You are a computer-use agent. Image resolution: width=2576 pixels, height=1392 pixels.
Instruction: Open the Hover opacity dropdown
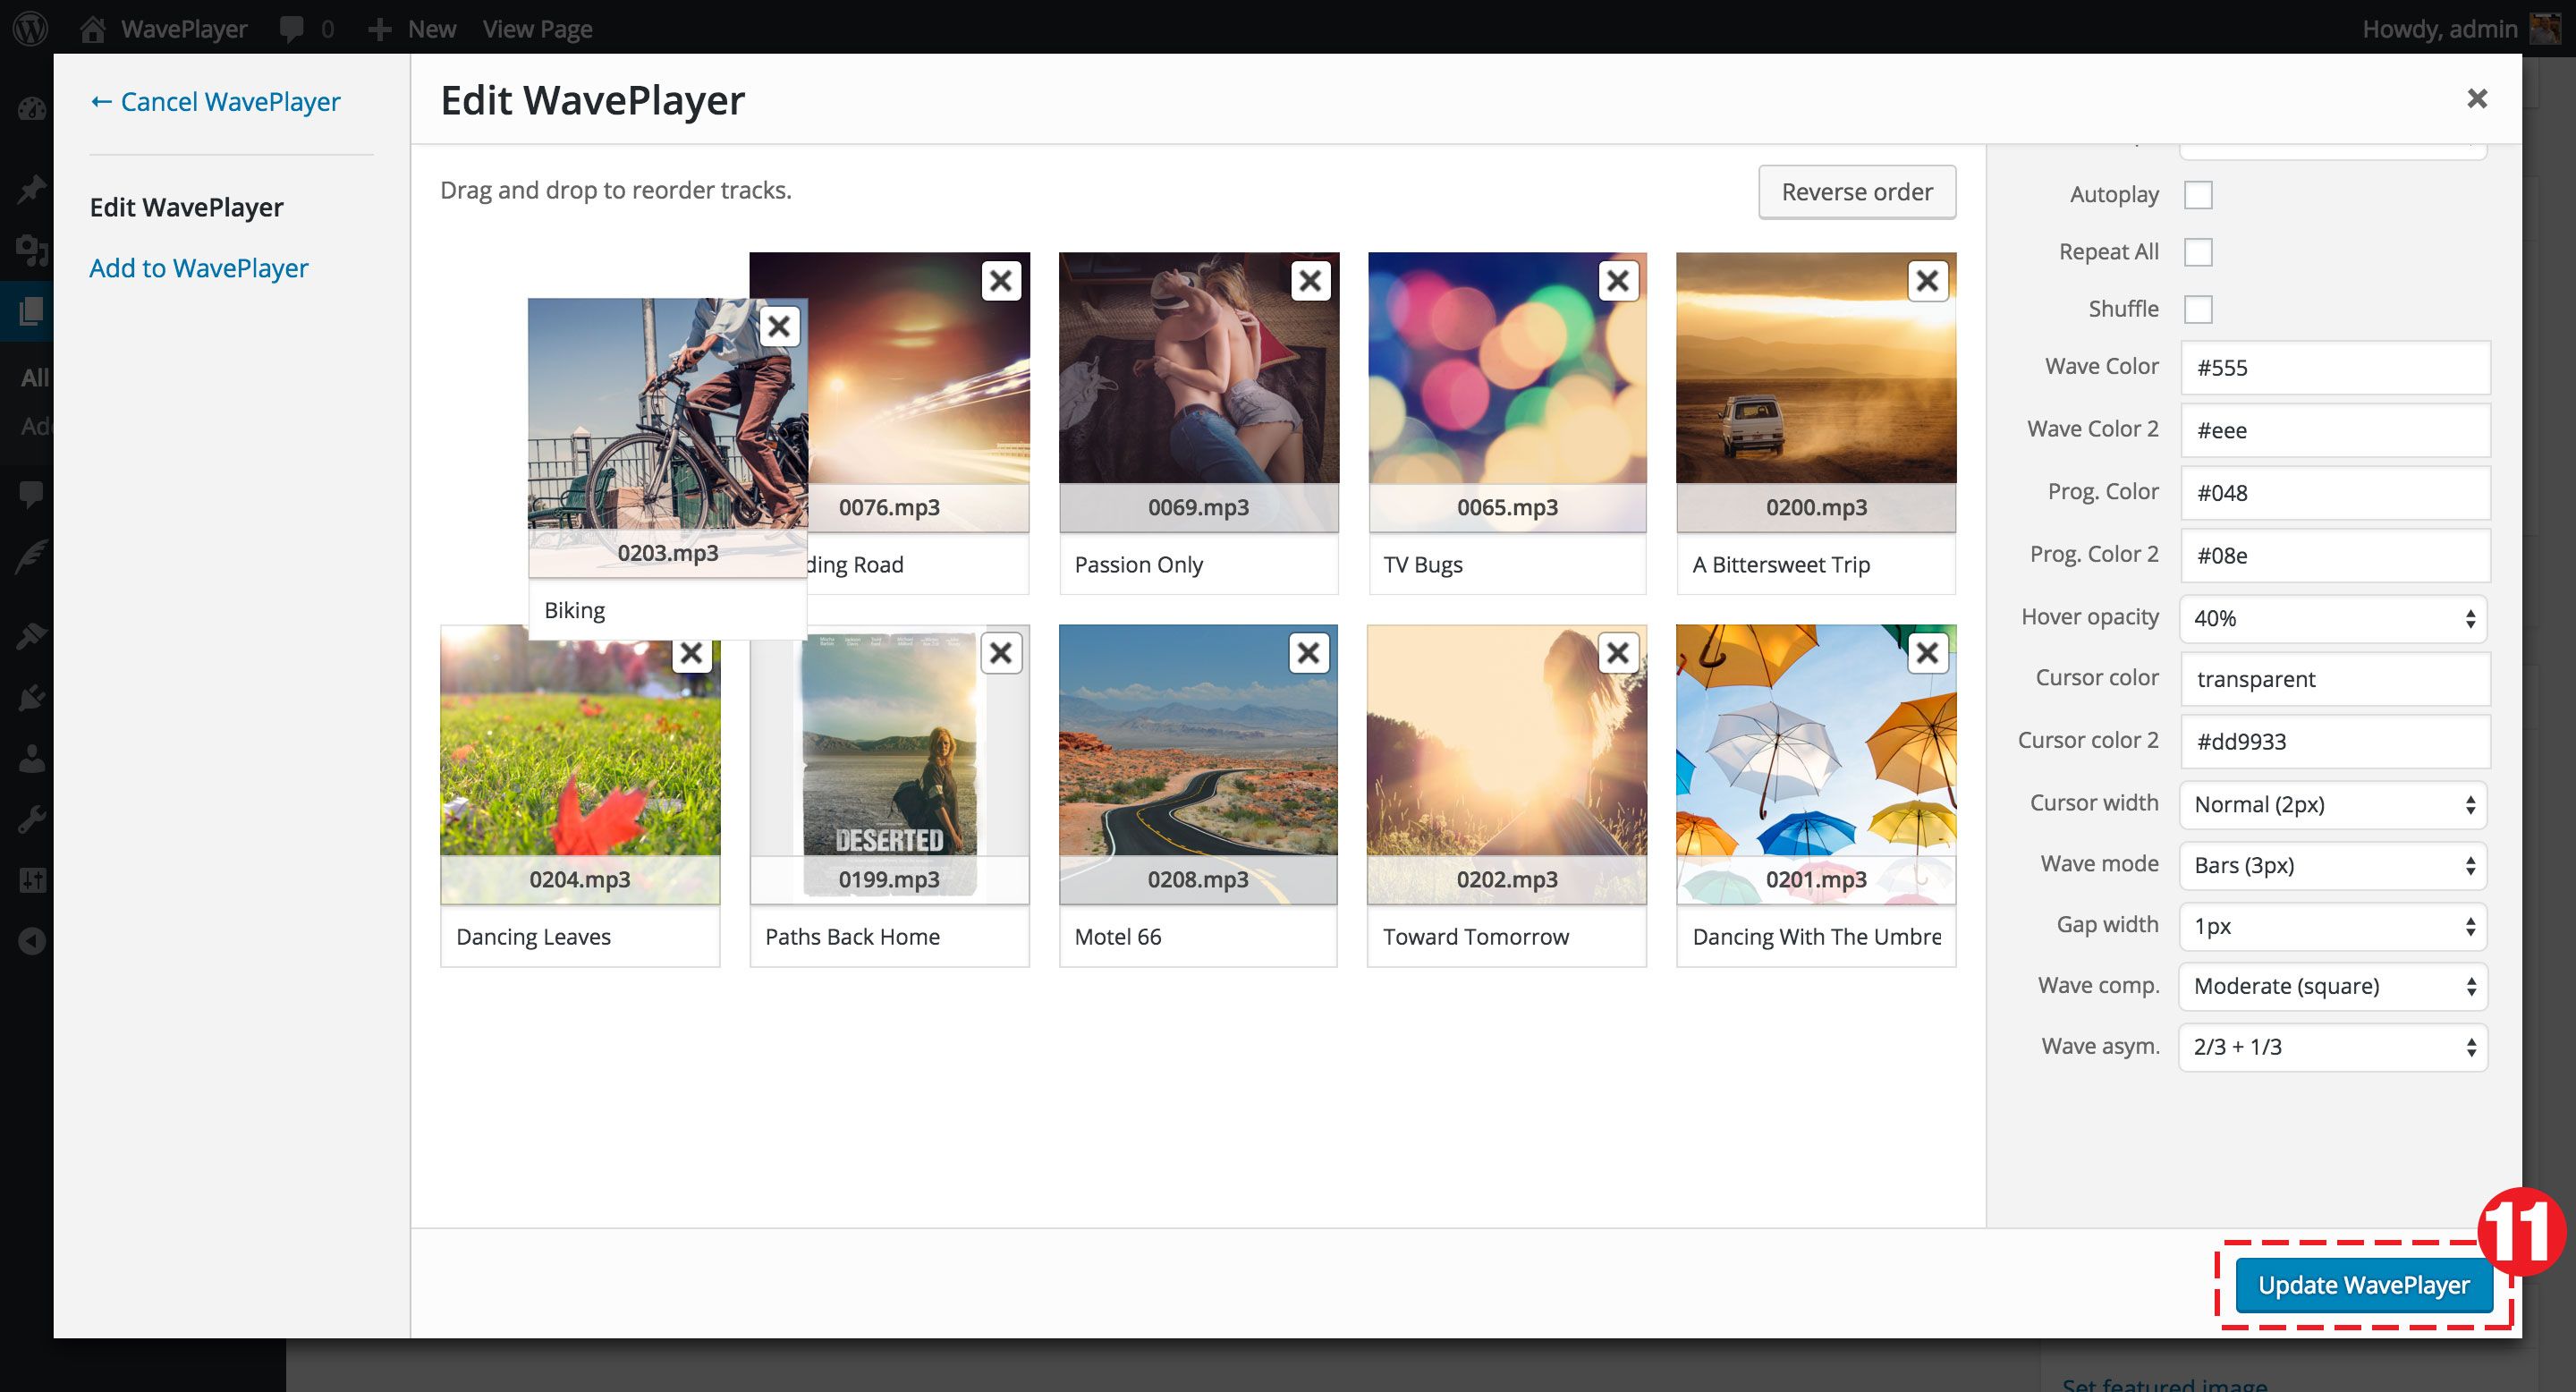pyautogui.click(x=2332, y=619)
